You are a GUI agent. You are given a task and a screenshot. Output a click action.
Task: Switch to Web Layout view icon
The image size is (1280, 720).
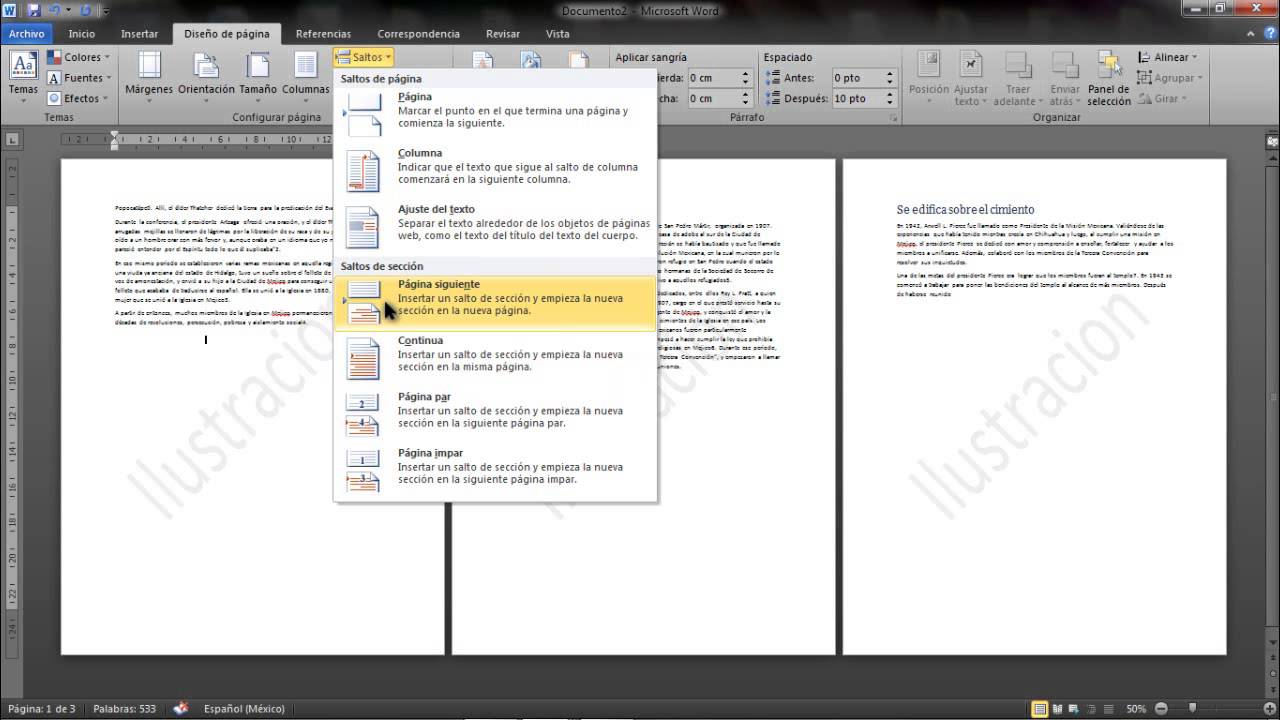1075,709
